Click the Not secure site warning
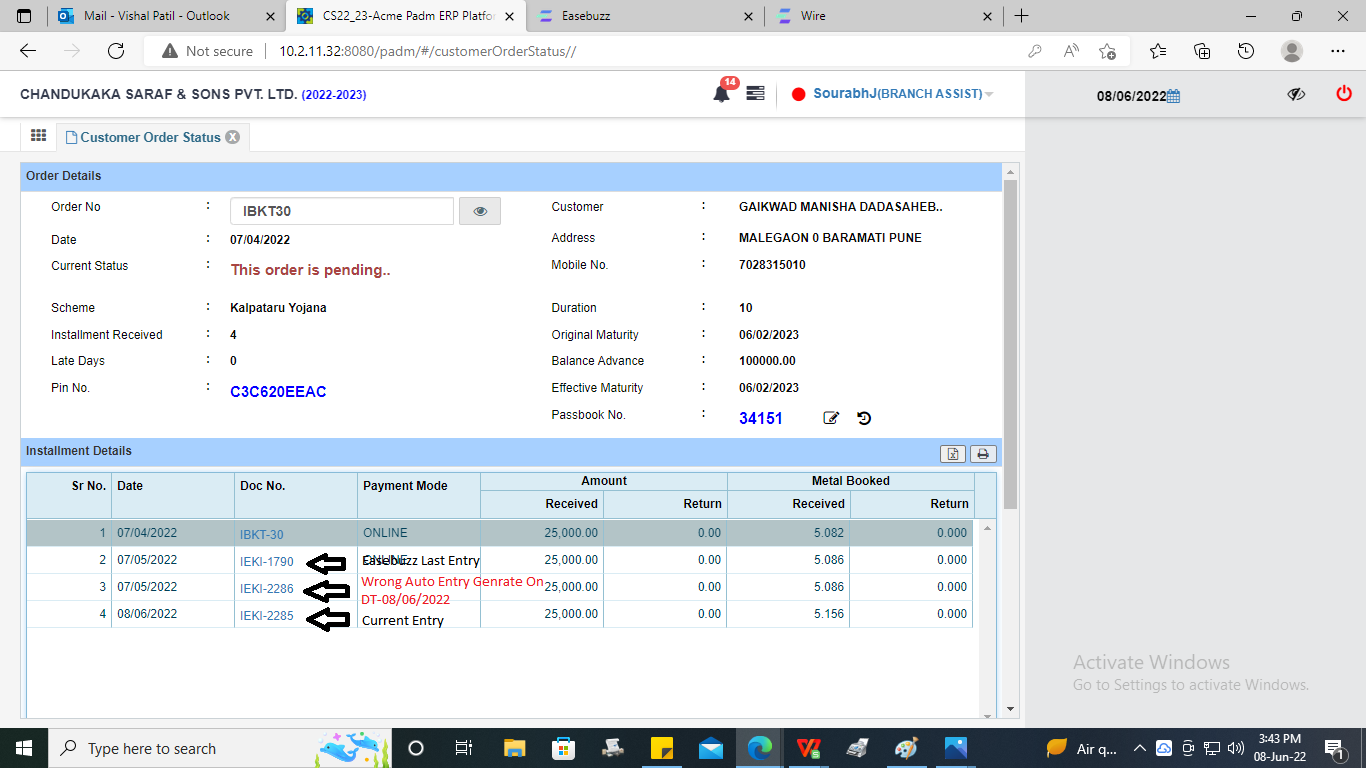 click(208, 51)
